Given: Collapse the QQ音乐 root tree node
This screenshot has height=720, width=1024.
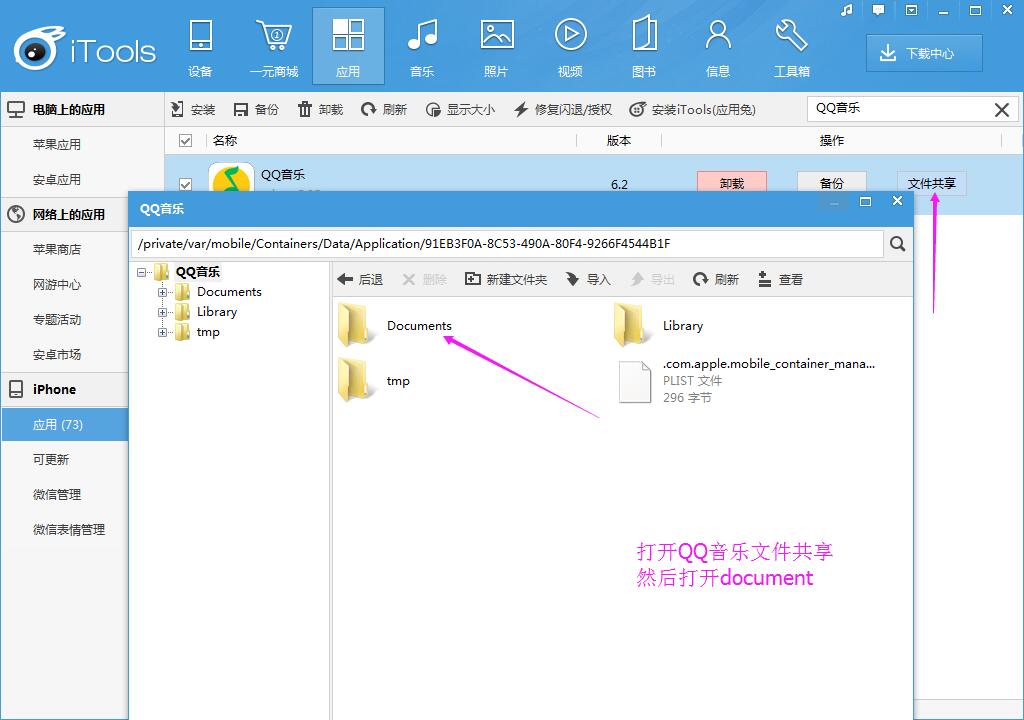Looking at the screenshot, I should point(141,272).
